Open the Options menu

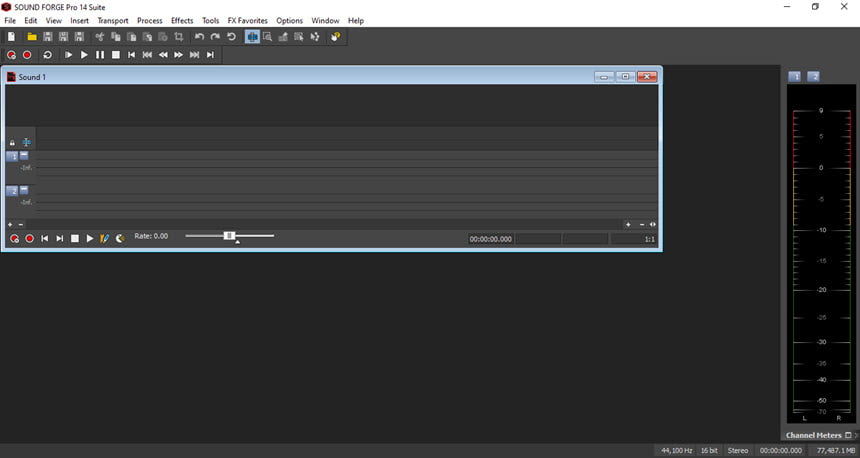tap(290, 20)
